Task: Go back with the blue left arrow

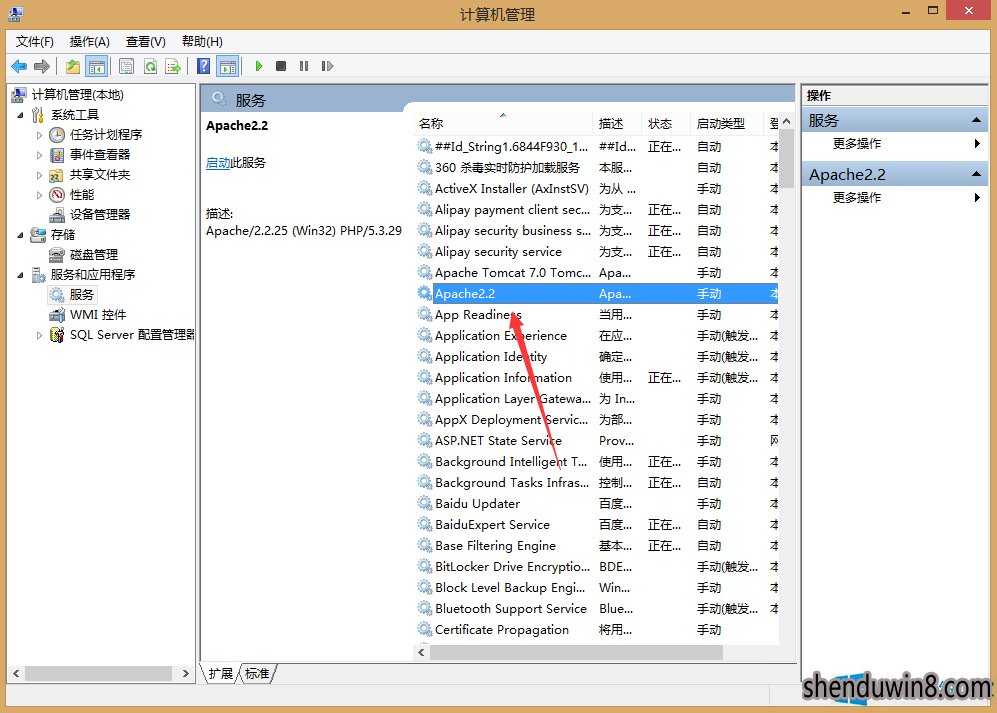Action: [x=19, y=66]
